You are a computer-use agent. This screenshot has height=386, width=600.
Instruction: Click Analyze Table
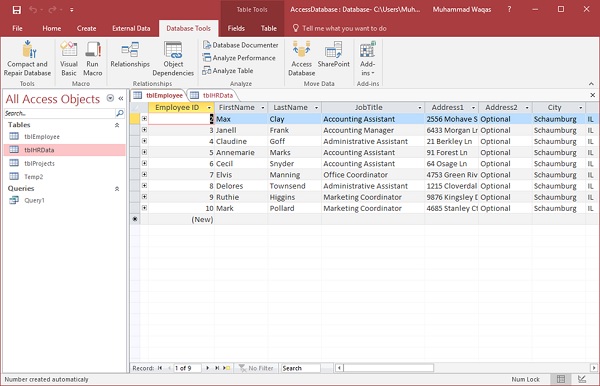click(228, 71)
